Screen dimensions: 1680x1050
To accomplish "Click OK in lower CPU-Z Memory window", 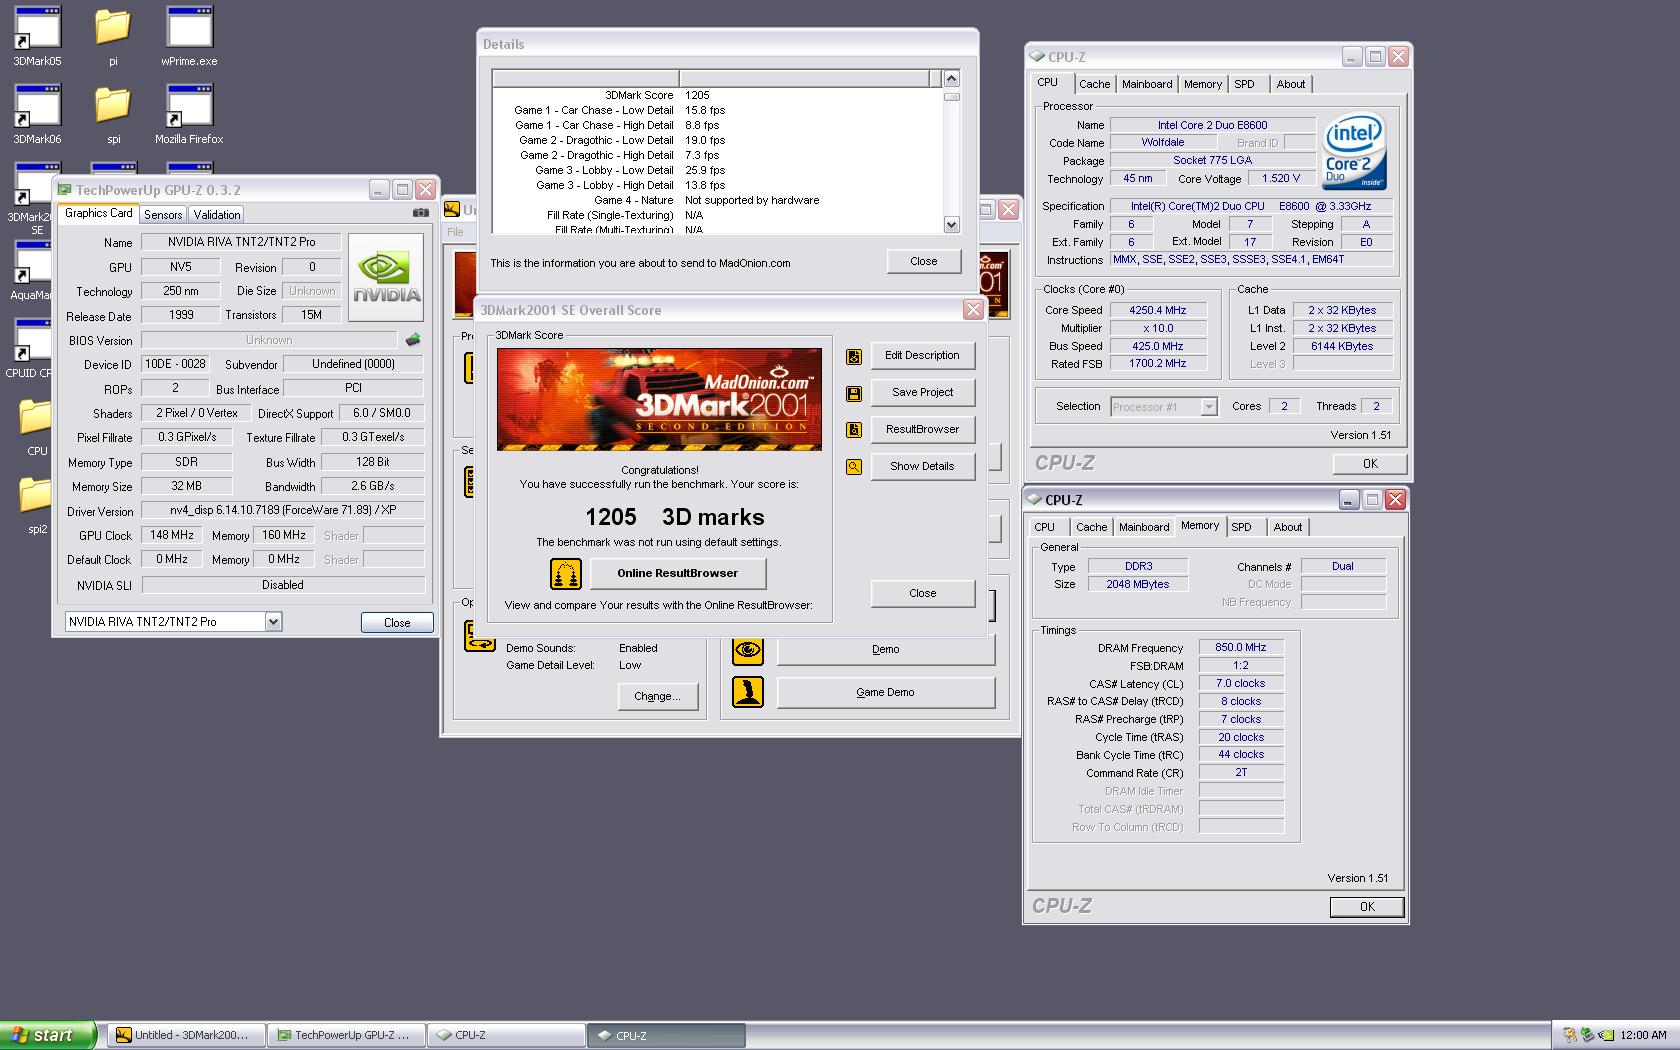I will point(1367,907).
